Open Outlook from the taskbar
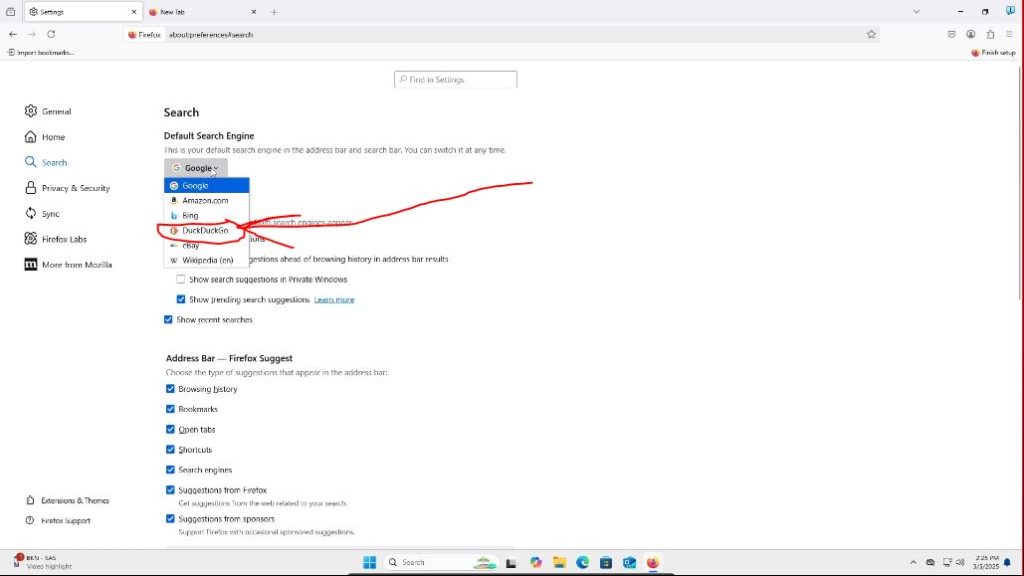 (630, 562)
